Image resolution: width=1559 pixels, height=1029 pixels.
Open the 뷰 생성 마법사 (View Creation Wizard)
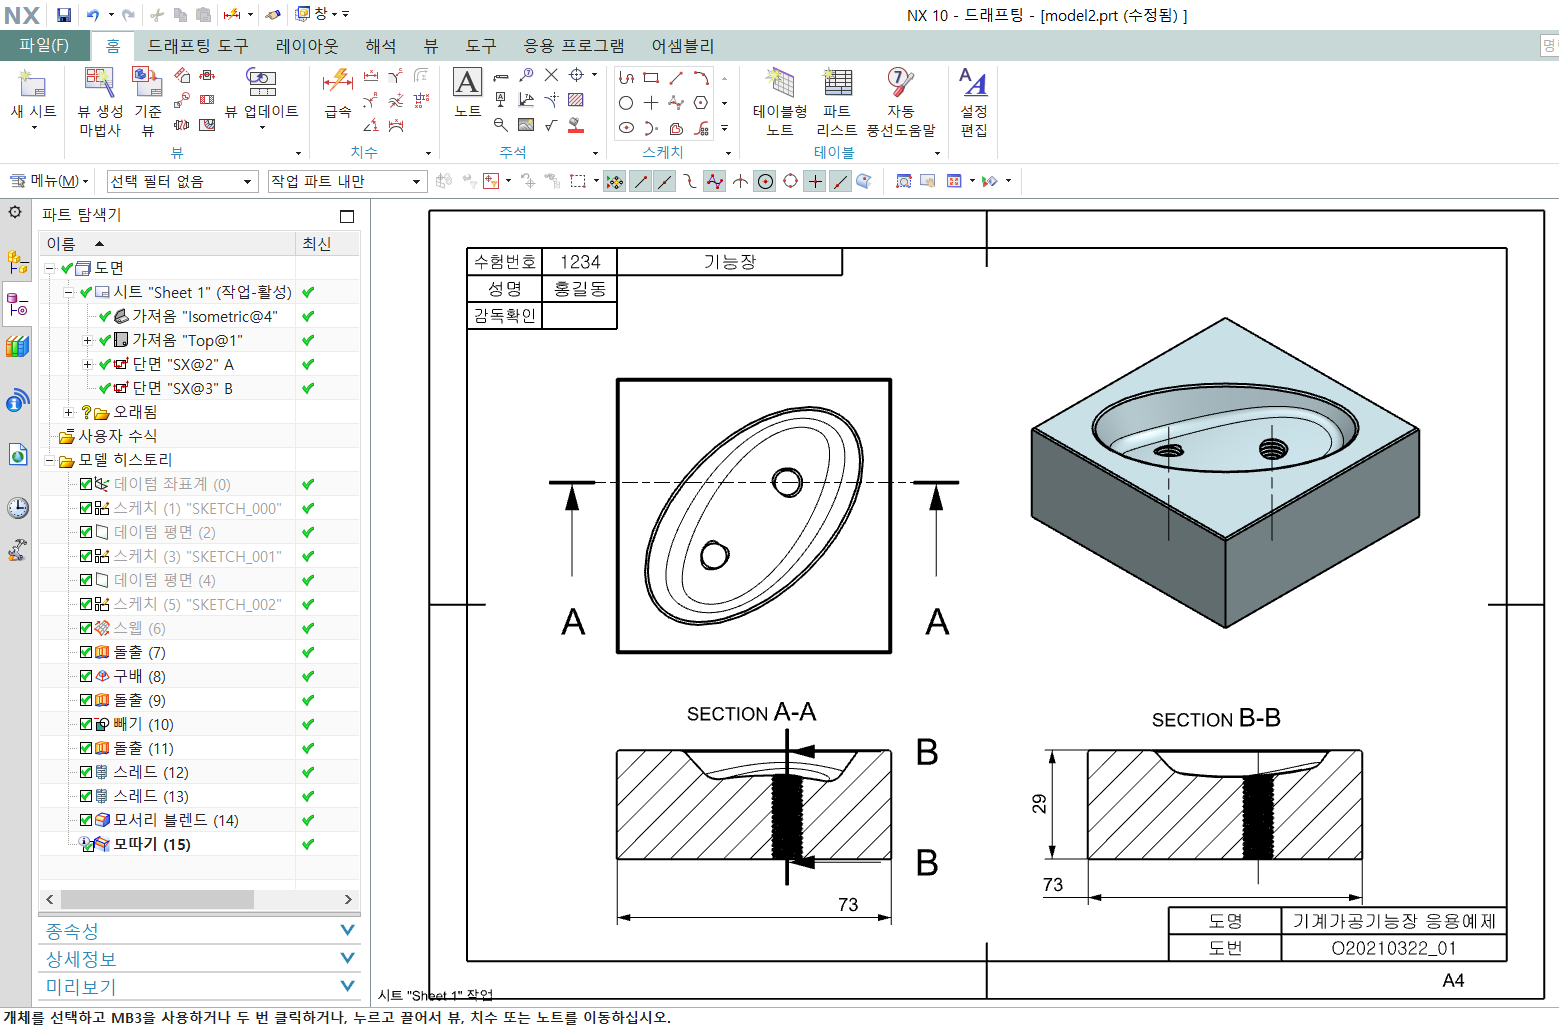(100, 82)
